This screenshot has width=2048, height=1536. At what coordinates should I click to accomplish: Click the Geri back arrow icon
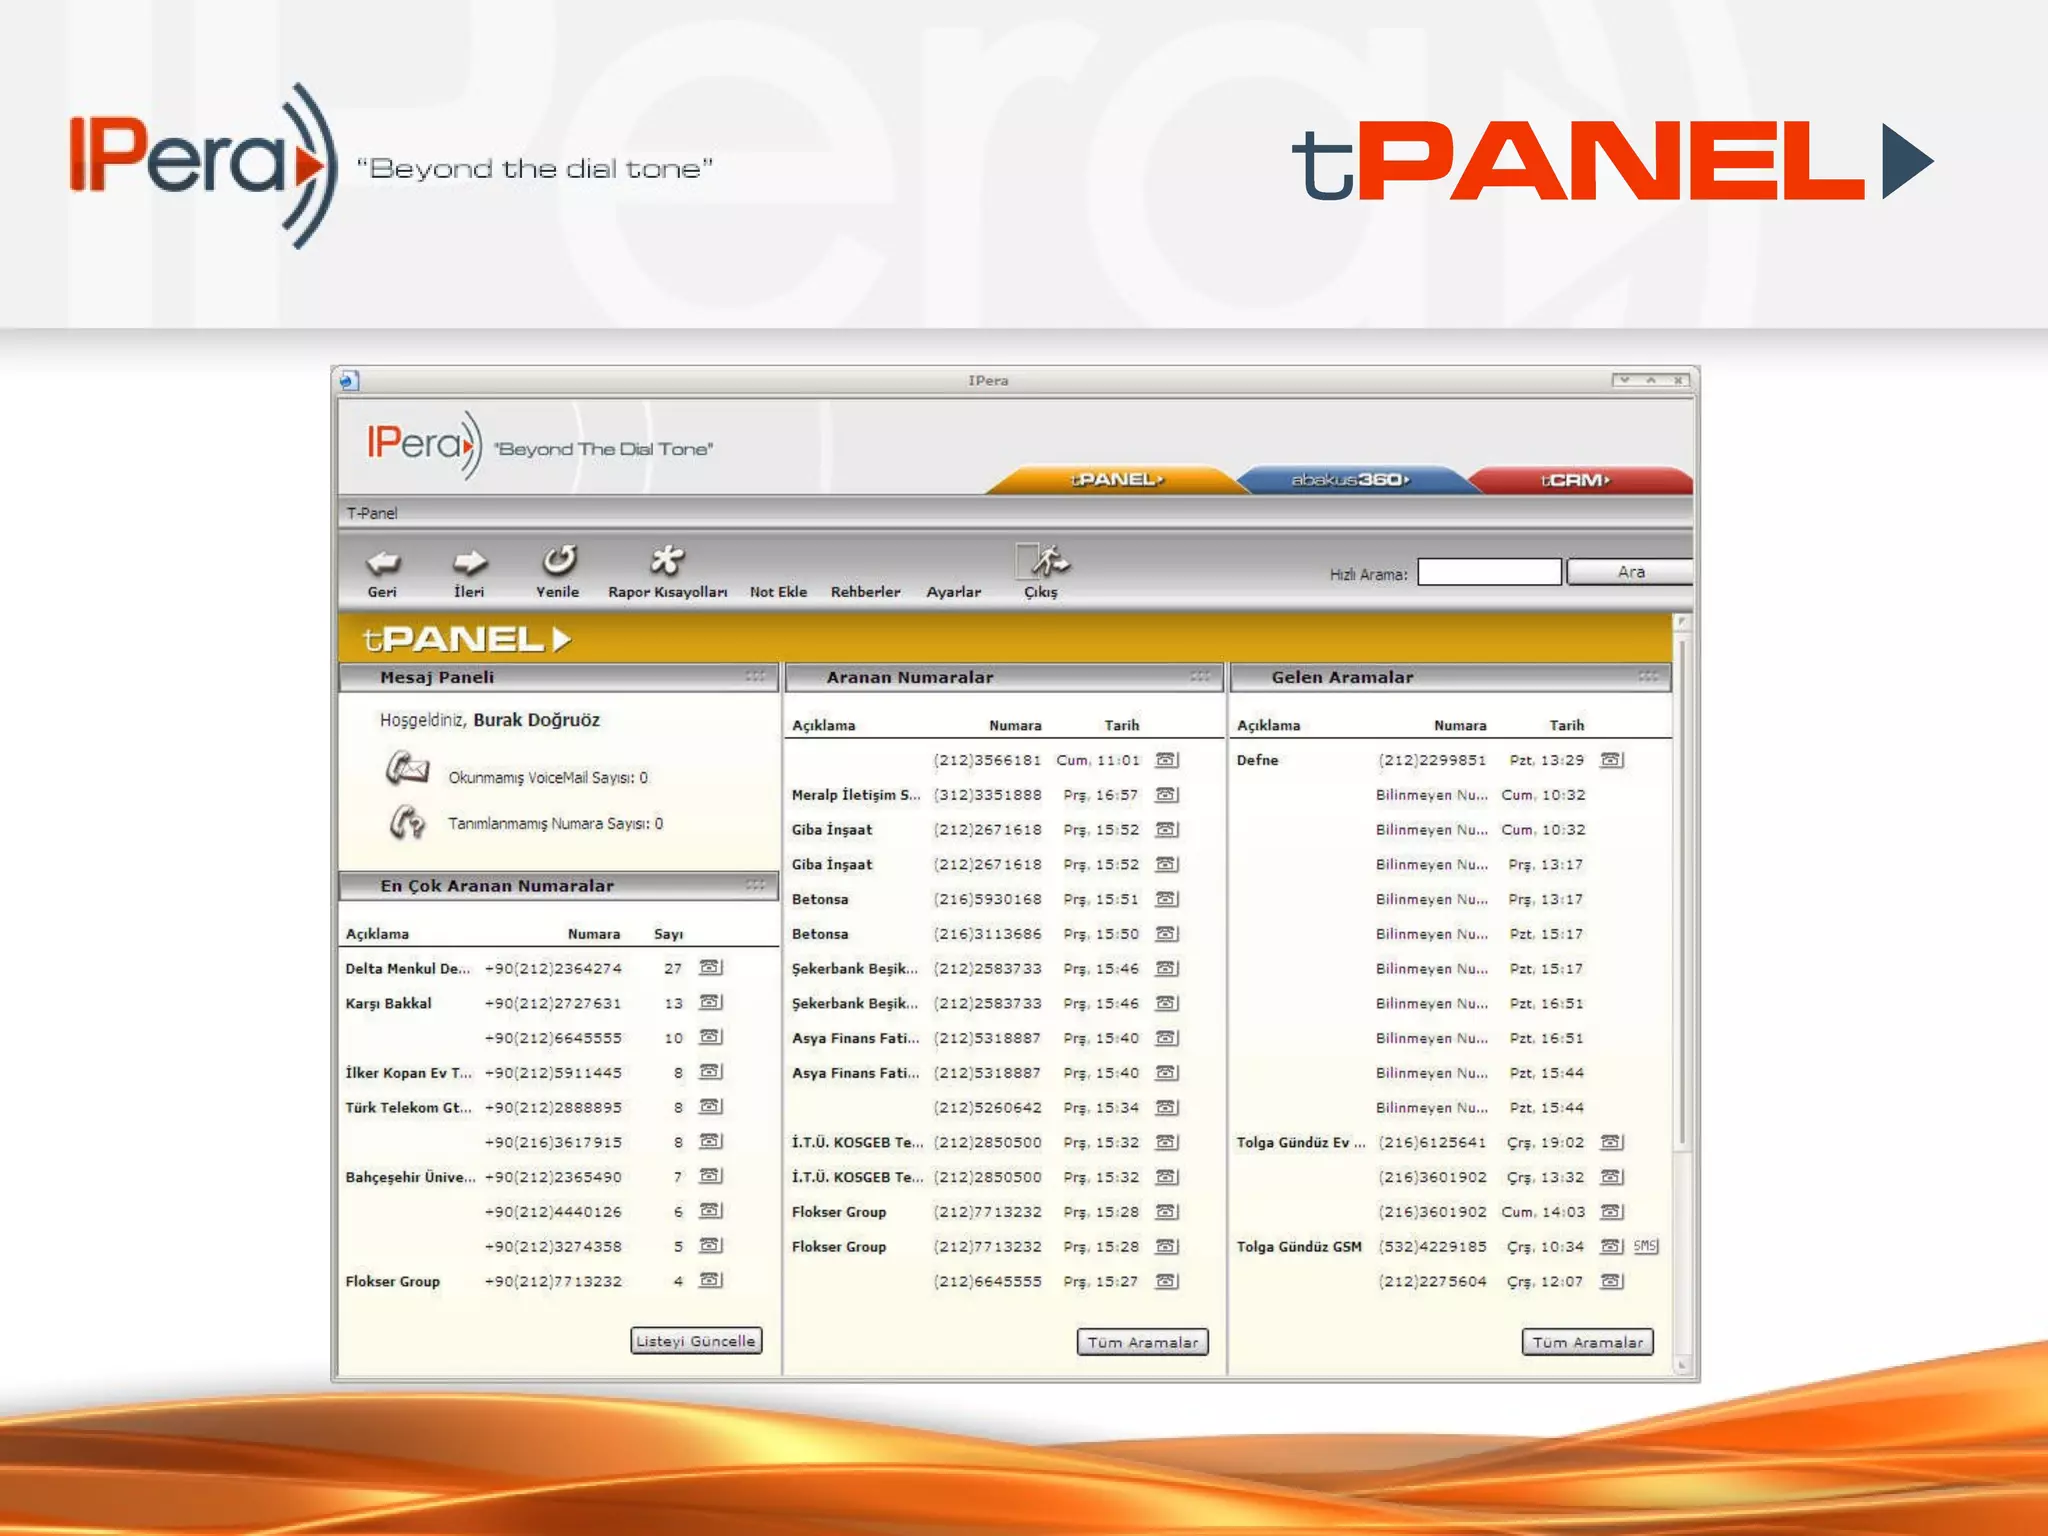coord(382,563)
